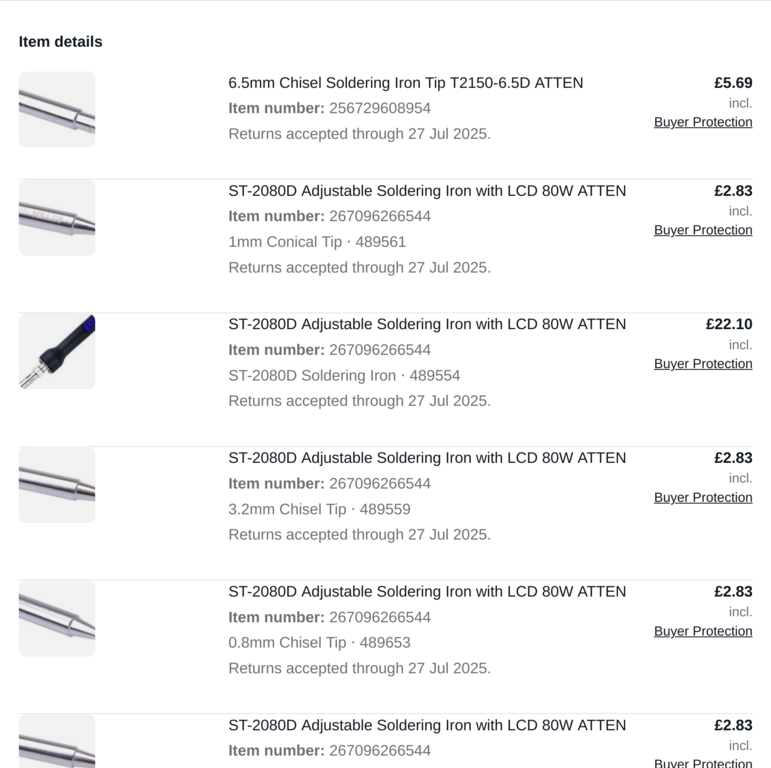Screen dimensions: 771x768
Task: Click item number 256729608954
Action: click(x=379, y=108)
